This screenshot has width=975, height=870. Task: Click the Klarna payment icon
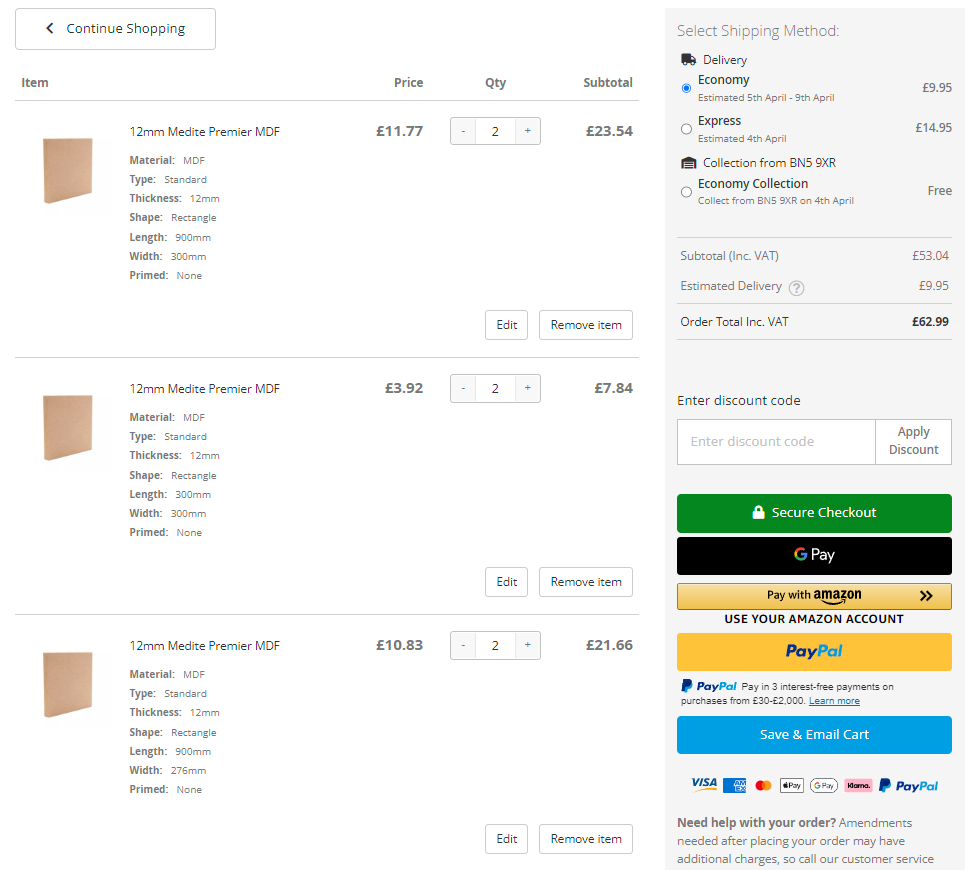858,785
